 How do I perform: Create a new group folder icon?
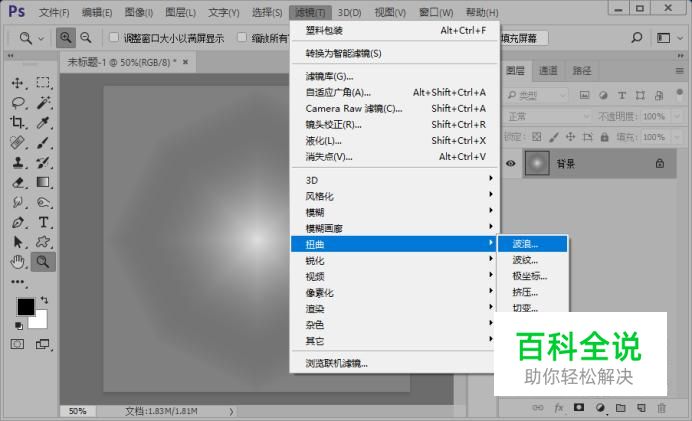tap(621, 408)
